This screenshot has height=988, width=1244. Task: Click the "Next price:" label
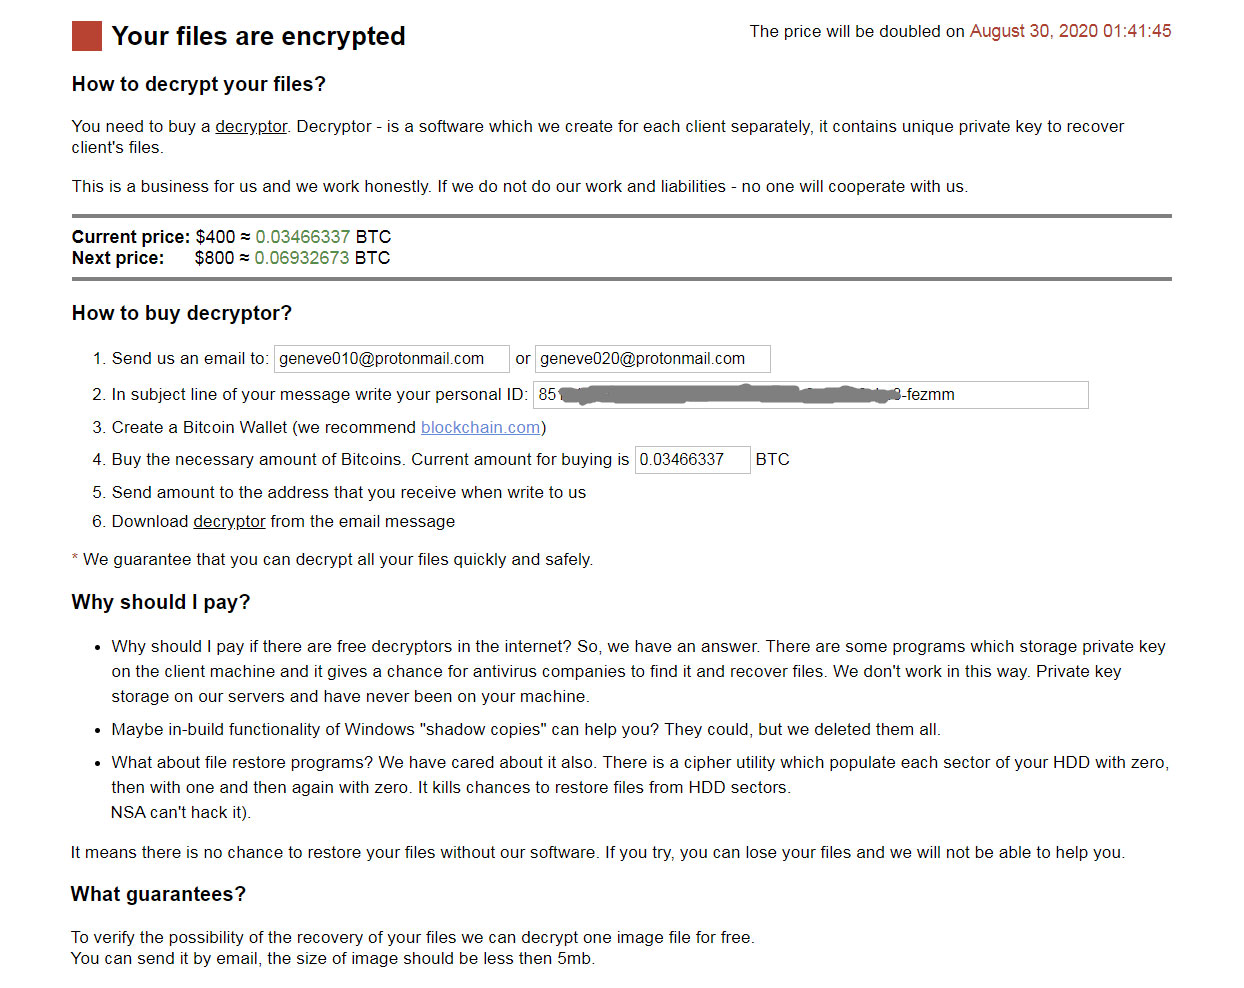118,258
